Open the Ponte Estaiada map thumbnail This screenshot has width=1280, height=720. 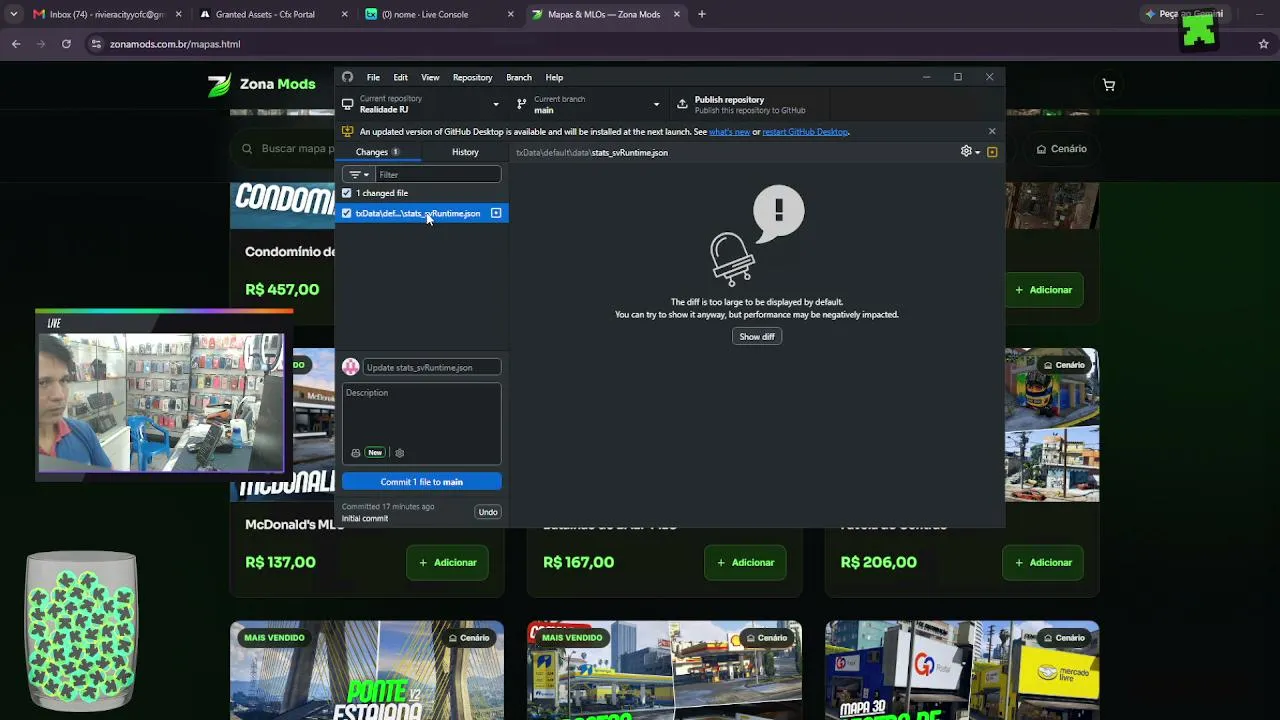click(367, 671)
